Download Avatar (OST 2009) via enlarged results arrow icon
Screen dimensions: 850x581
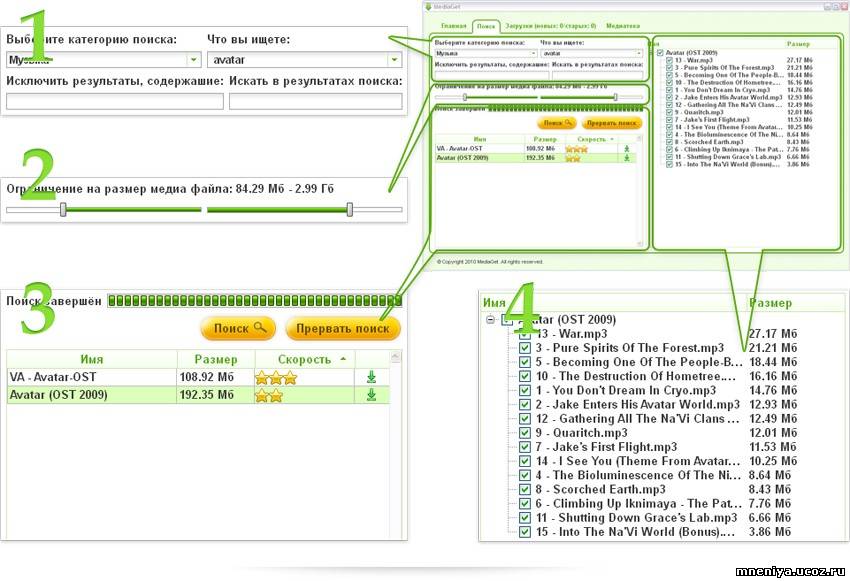pyautogui.click(x=371, y=395)
